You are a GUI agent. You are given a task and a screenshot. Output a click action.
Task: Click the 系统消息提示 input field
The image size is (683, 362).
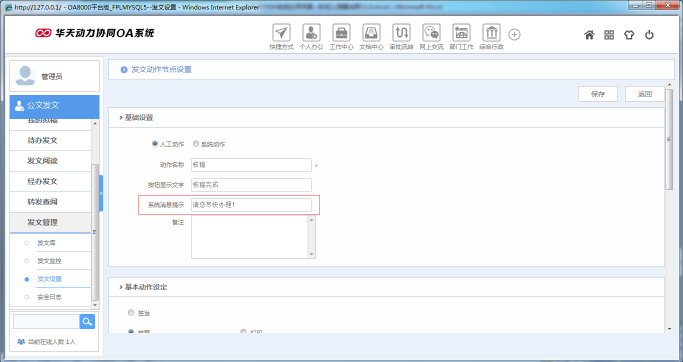(251, 205)
